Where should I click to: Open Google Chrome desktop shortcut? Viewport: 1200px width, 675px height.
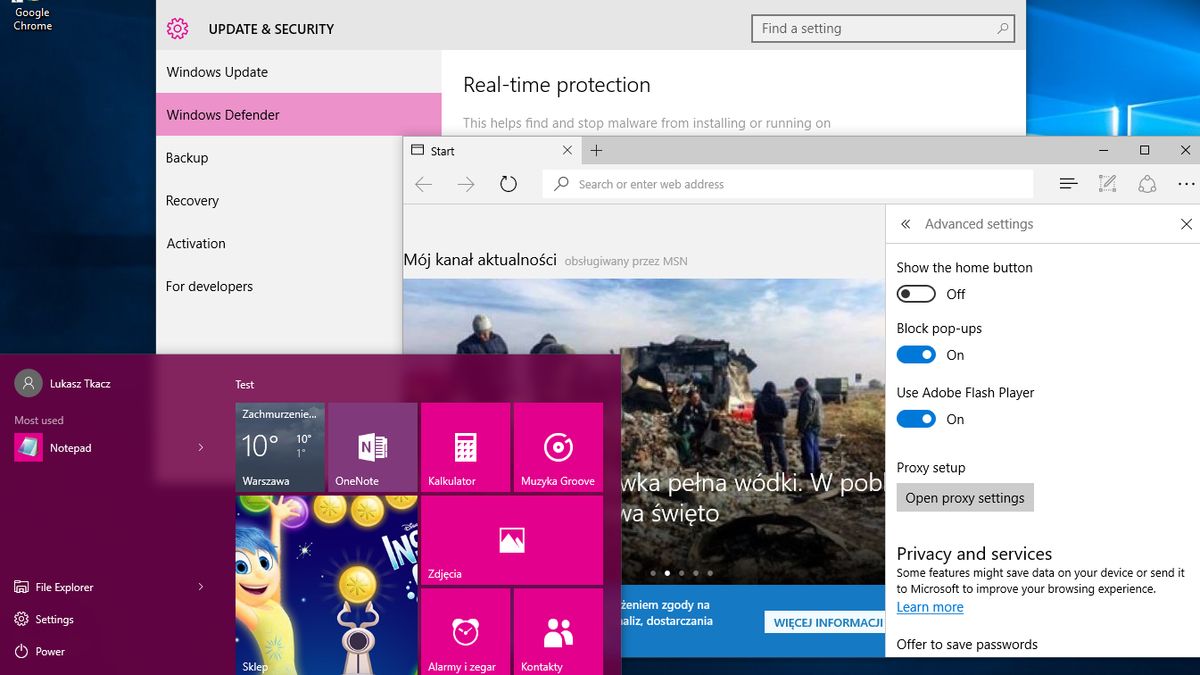(x=32, y=16)
